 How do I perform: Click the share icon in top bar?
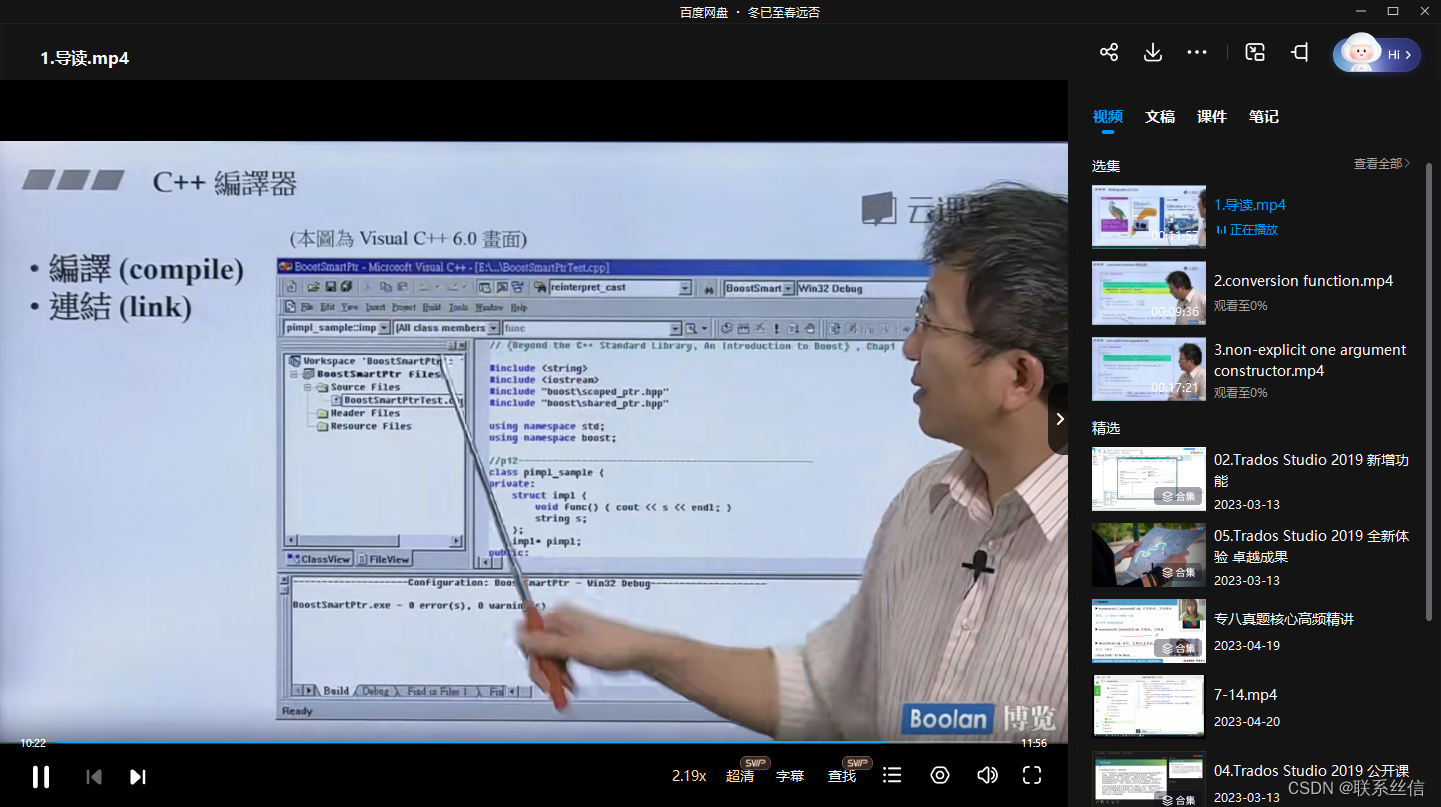(1109, 53)
